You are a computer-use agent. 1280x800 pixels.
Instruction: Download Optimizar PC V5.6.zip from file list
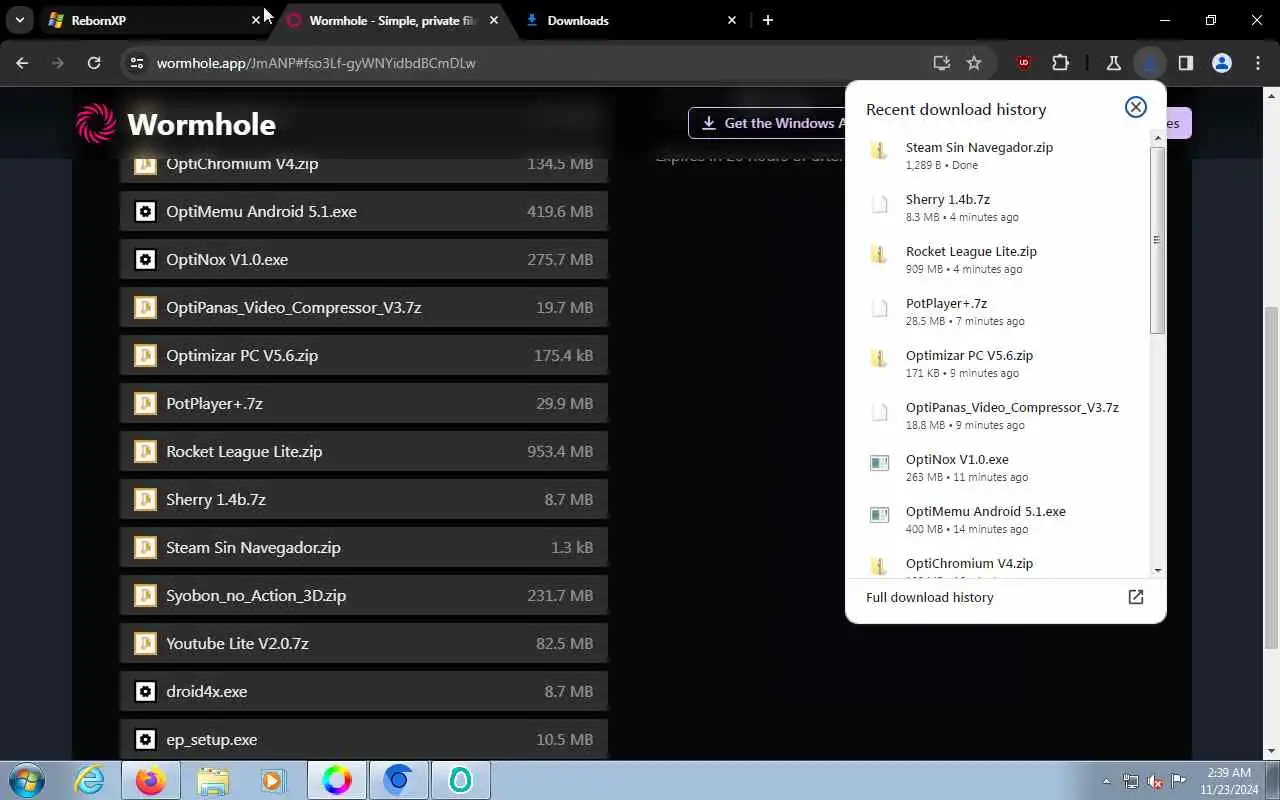pyautogui.click(x=364, y=355)
